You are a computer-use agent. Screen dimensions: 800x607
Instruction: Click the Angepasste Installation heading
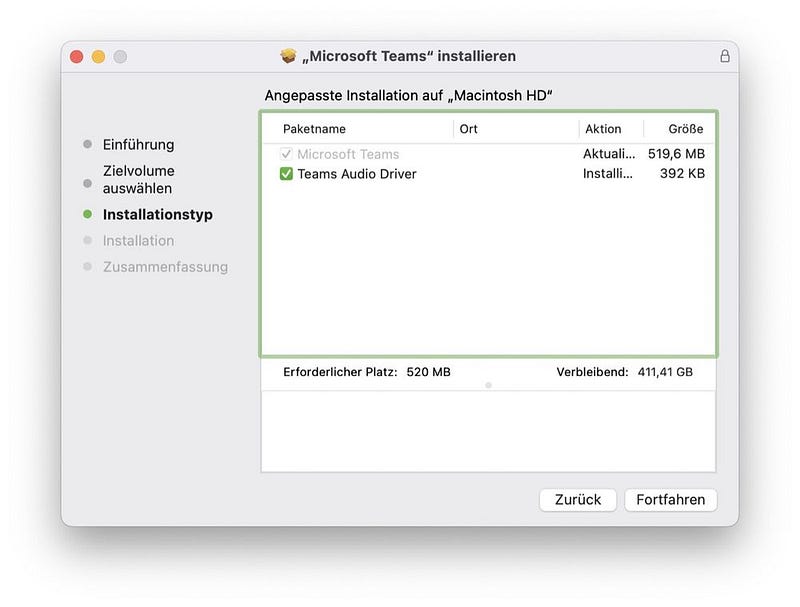pos(408,95)
